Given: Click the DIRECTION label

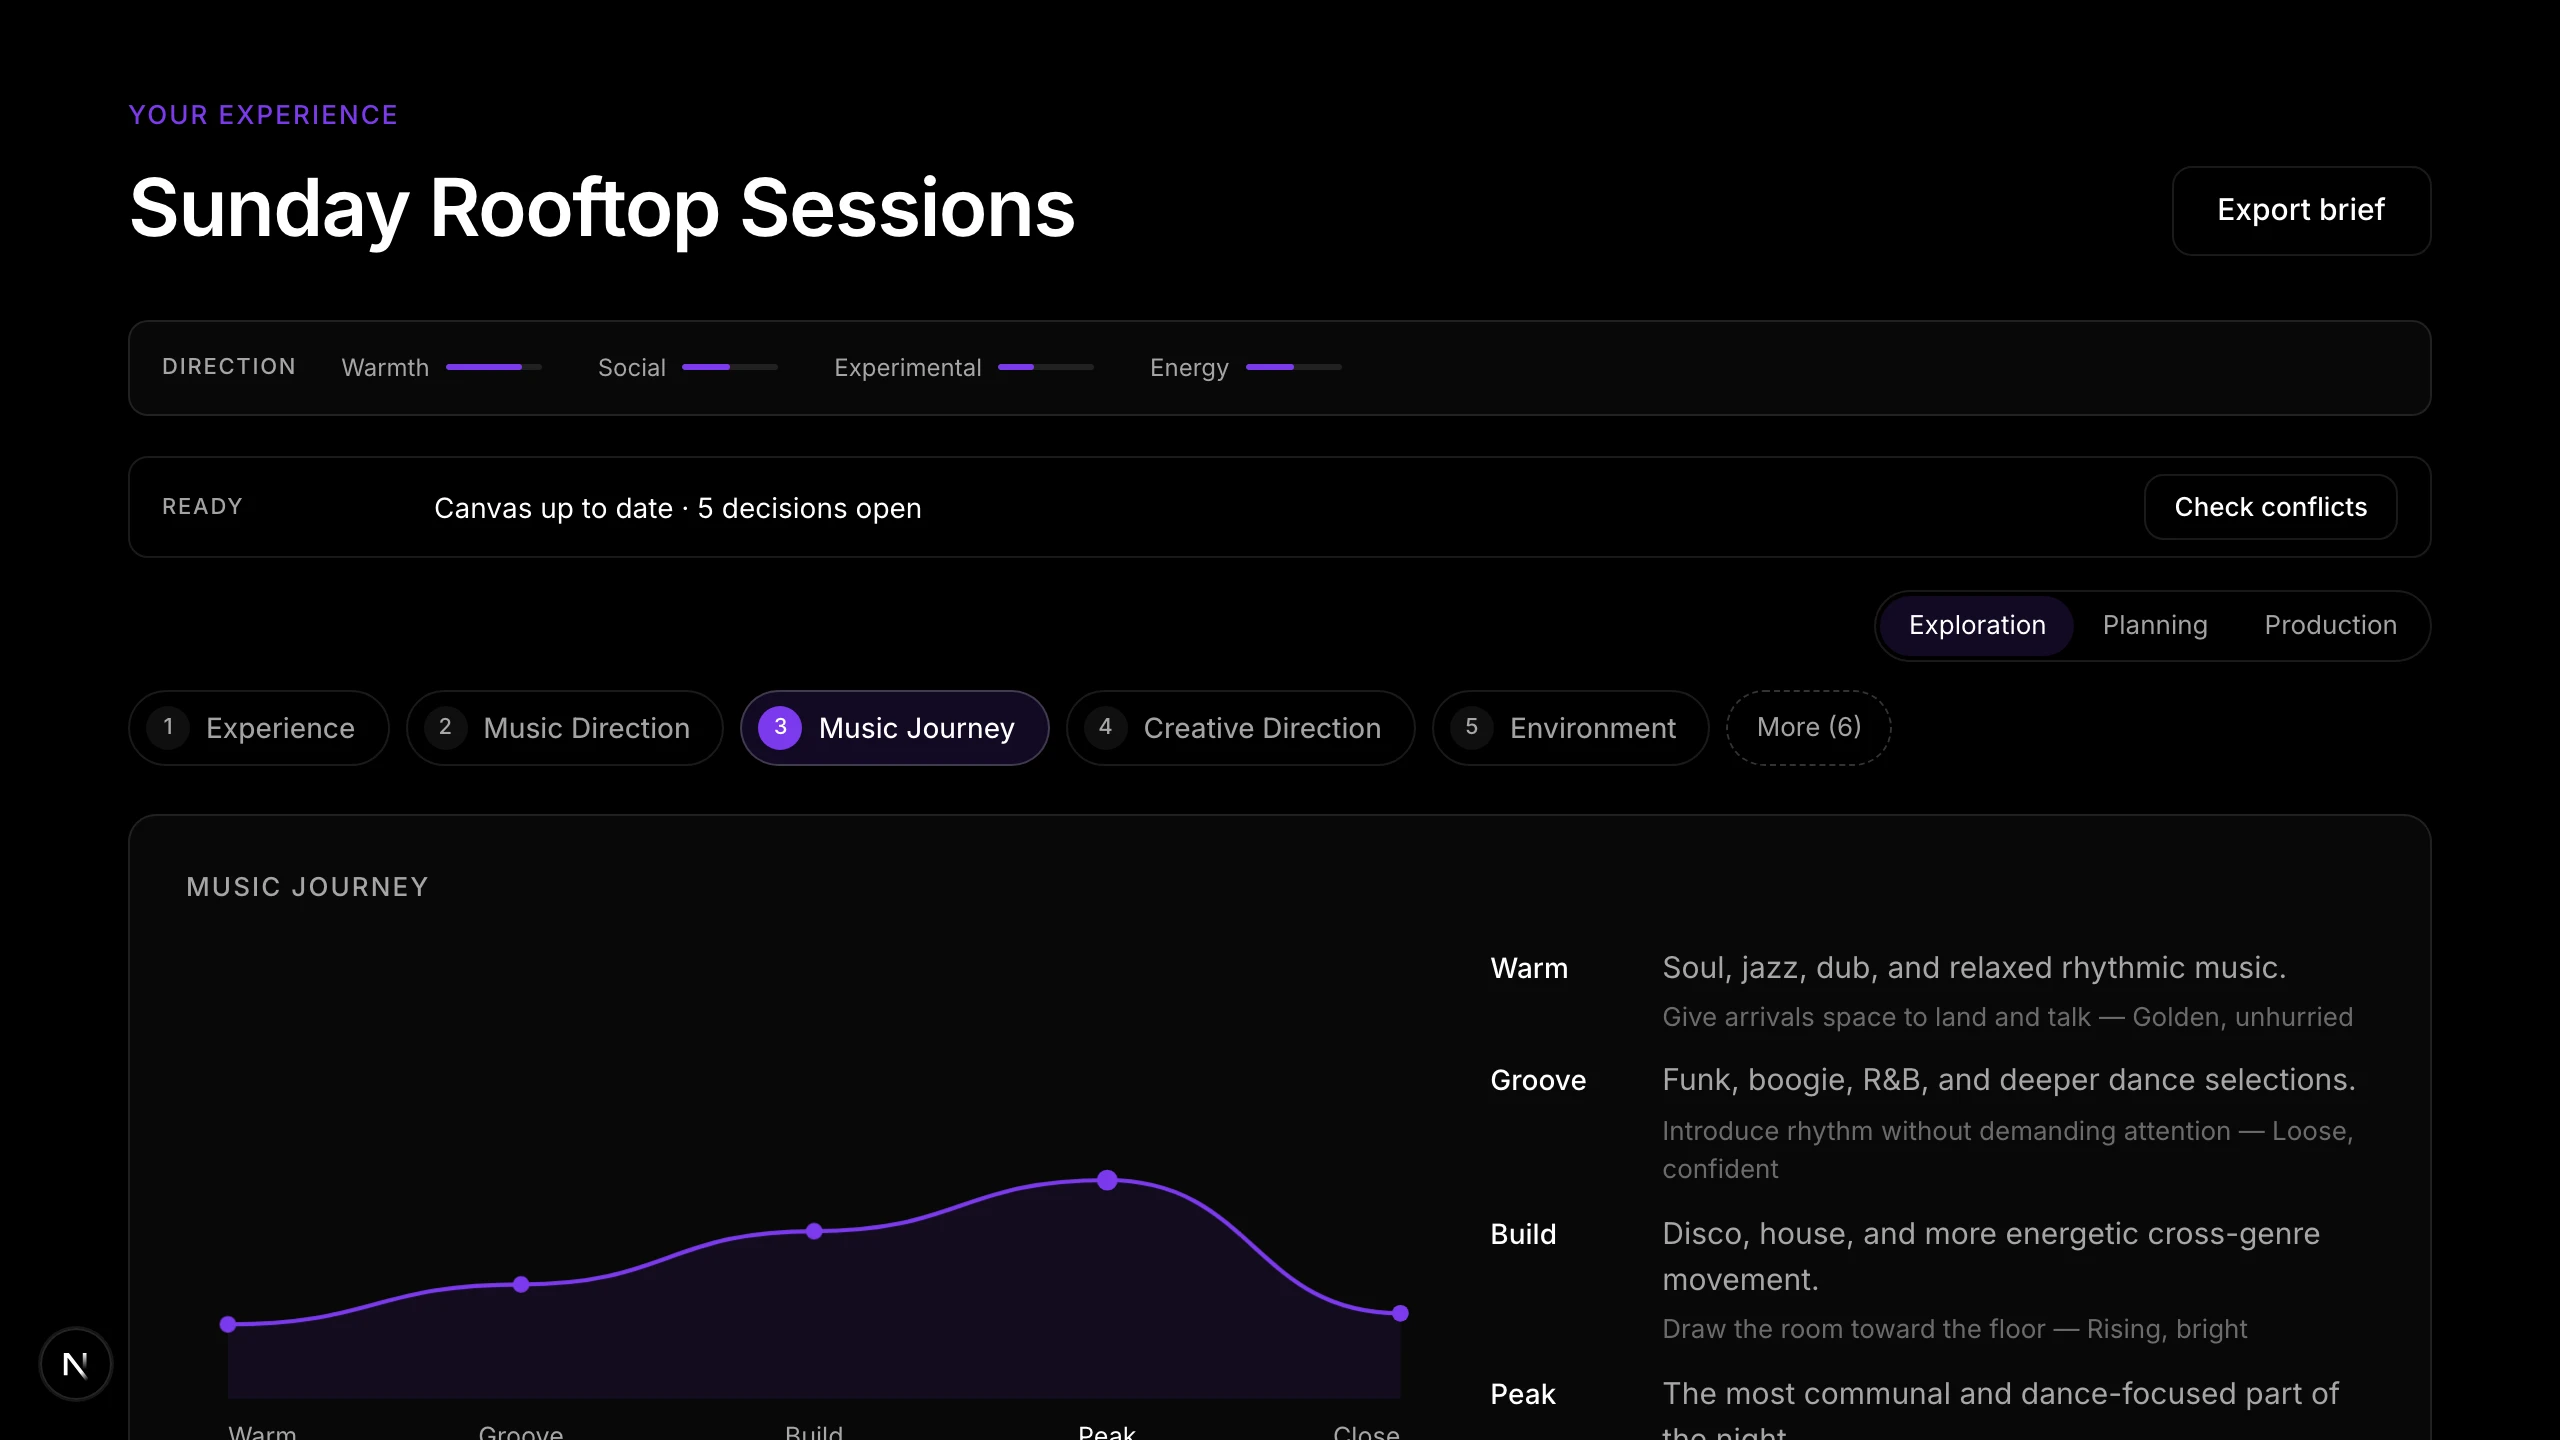Looking at the screenshot, I should coord(229,366).
